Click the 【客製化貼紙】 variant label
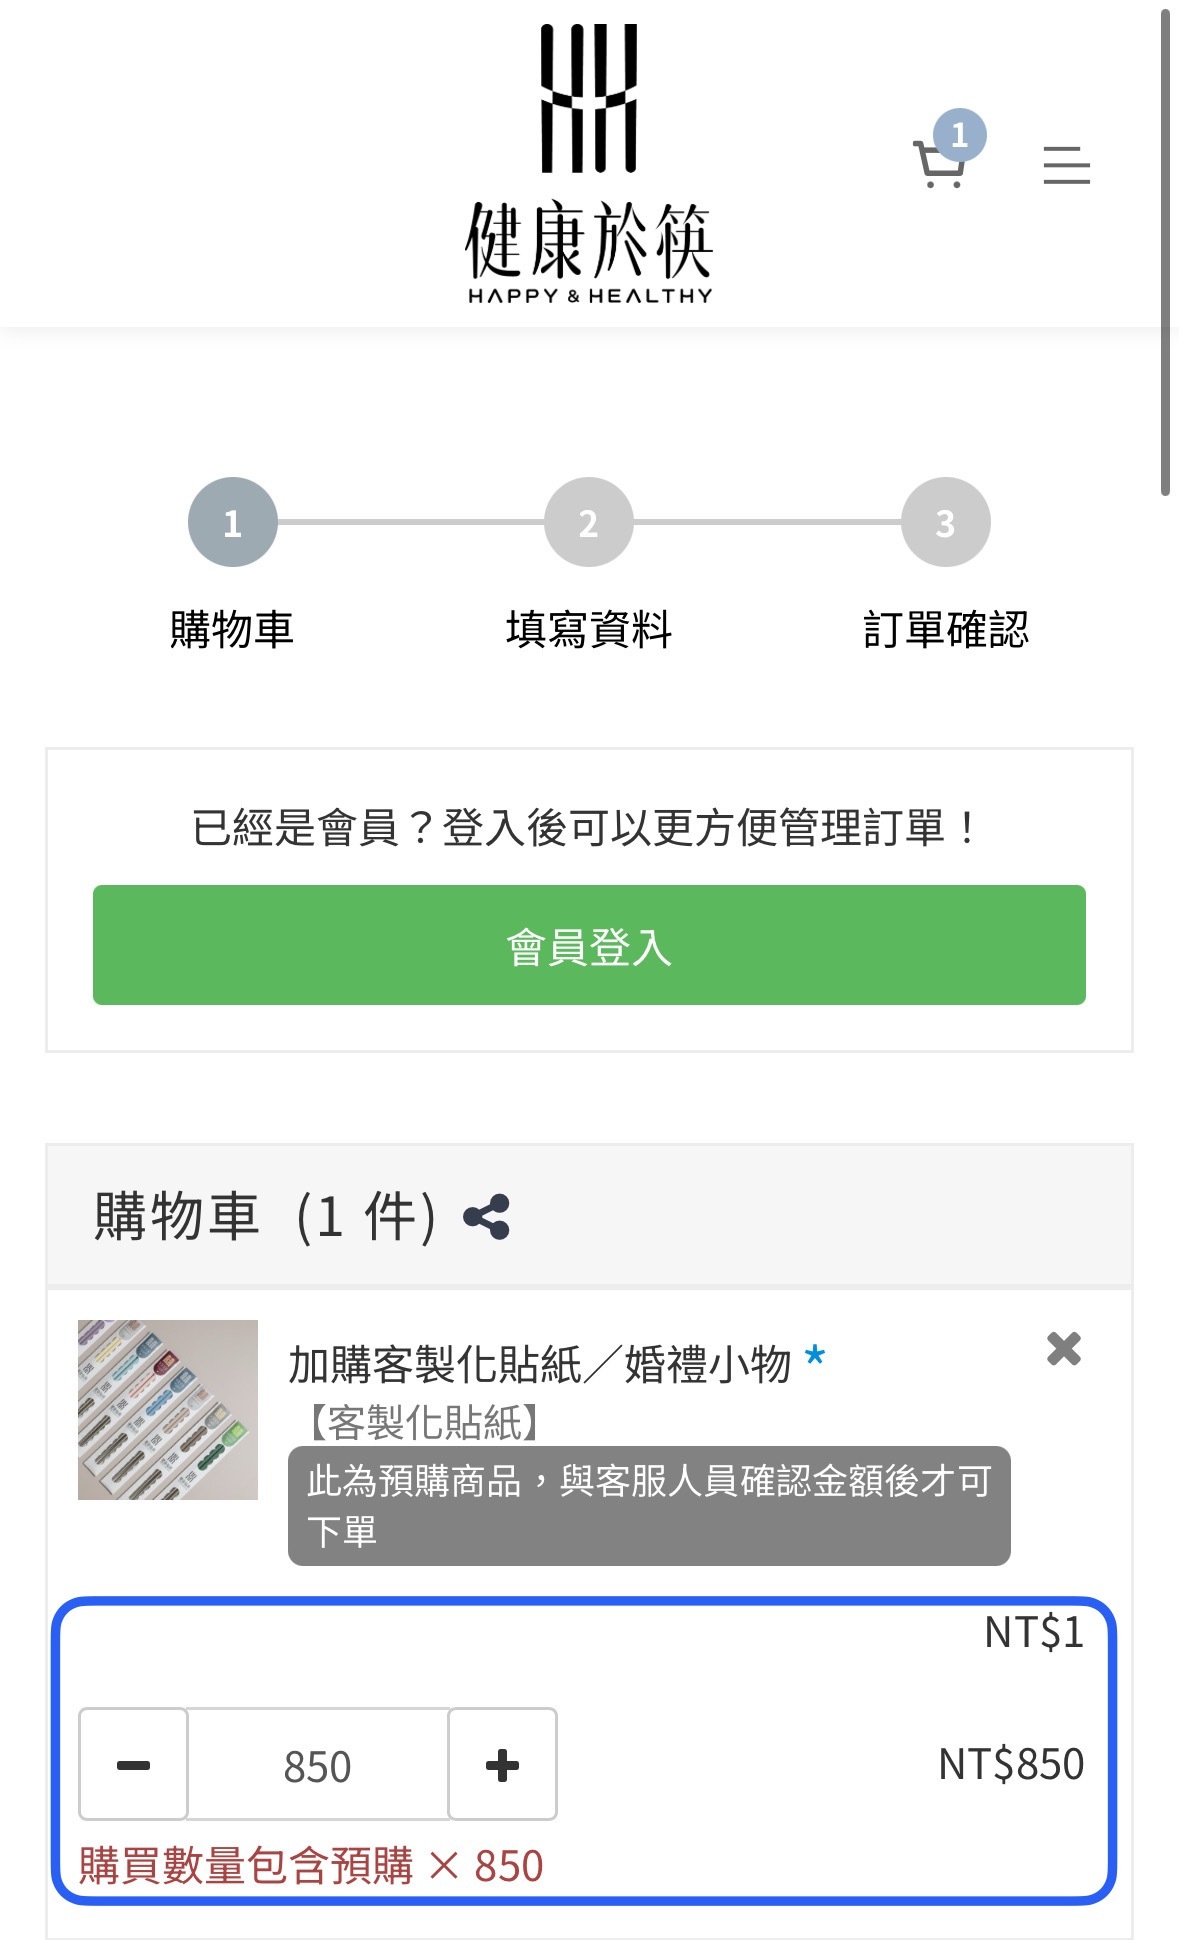The image size is (1179, 1940). tap(424, 1422)
